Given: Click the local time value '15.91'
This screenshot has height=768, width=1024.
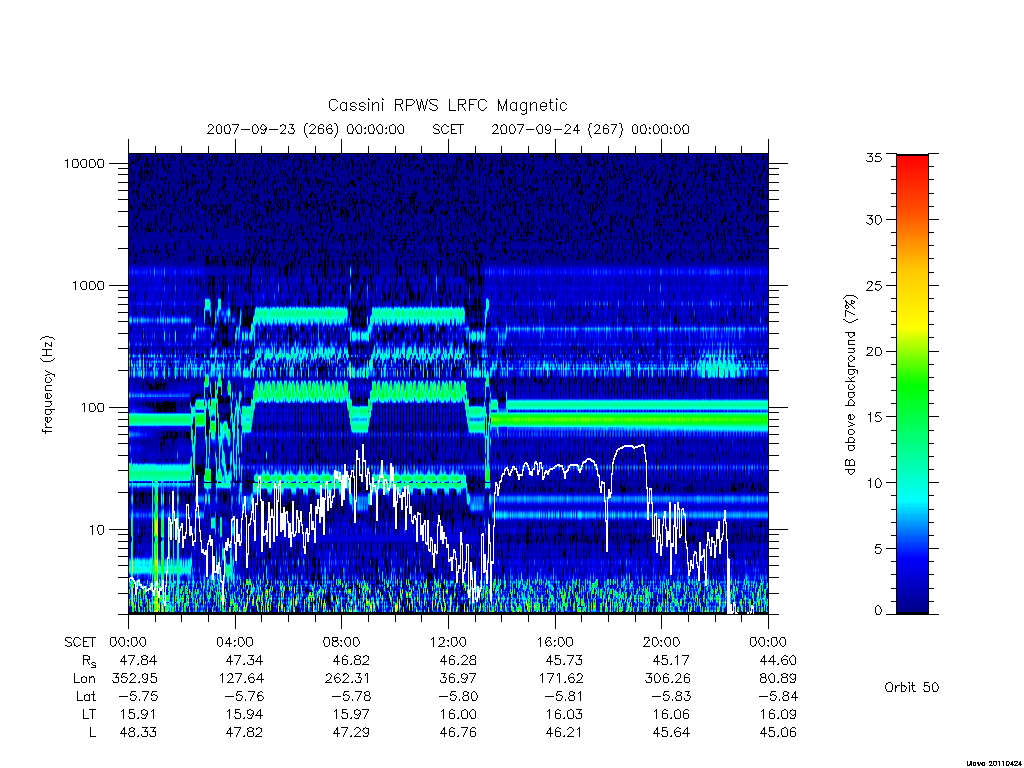Looking at the screenshot, I should pyautogui.click(x=138, y=714).
